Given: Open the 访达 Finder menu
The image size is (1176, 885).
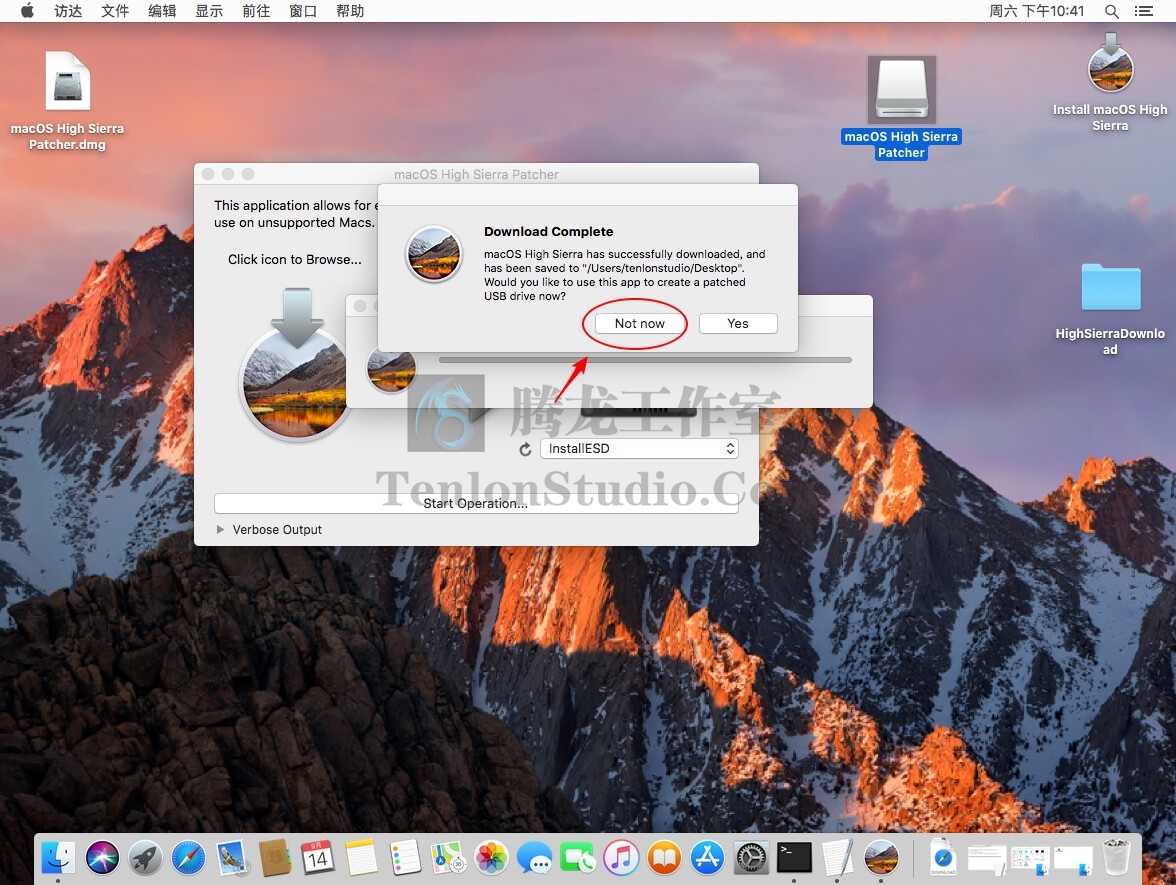Looking at the screenshot, I should click(68, 10).
